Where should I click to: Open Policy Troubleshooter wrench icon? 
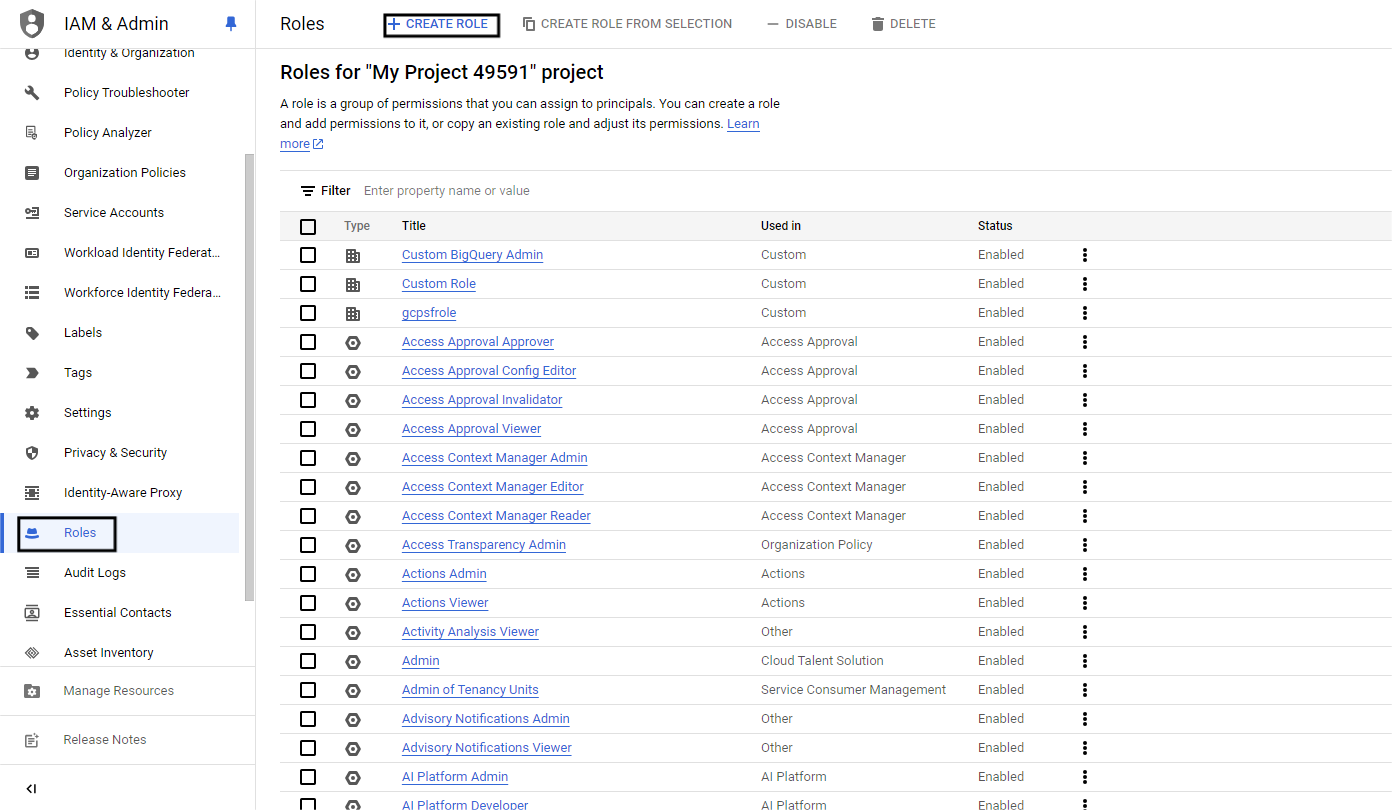coord(32,93)
